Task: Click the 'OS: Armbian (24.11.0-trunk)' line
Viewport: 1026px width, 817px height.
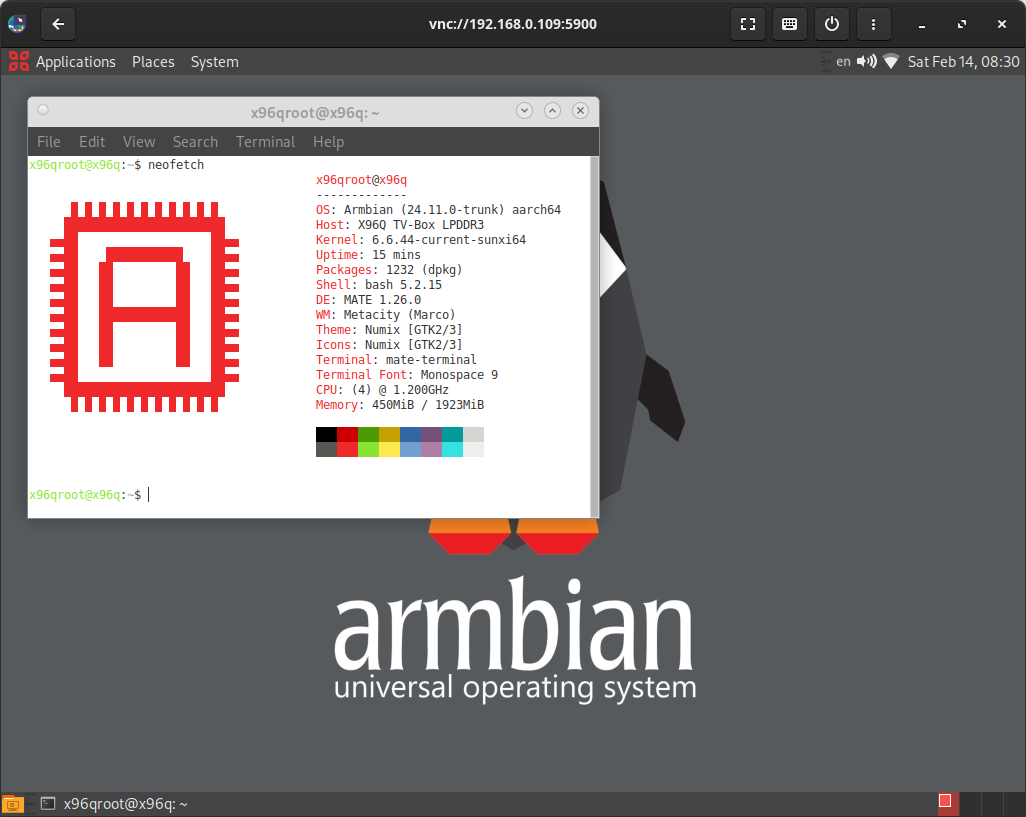Action: [438, 210]
